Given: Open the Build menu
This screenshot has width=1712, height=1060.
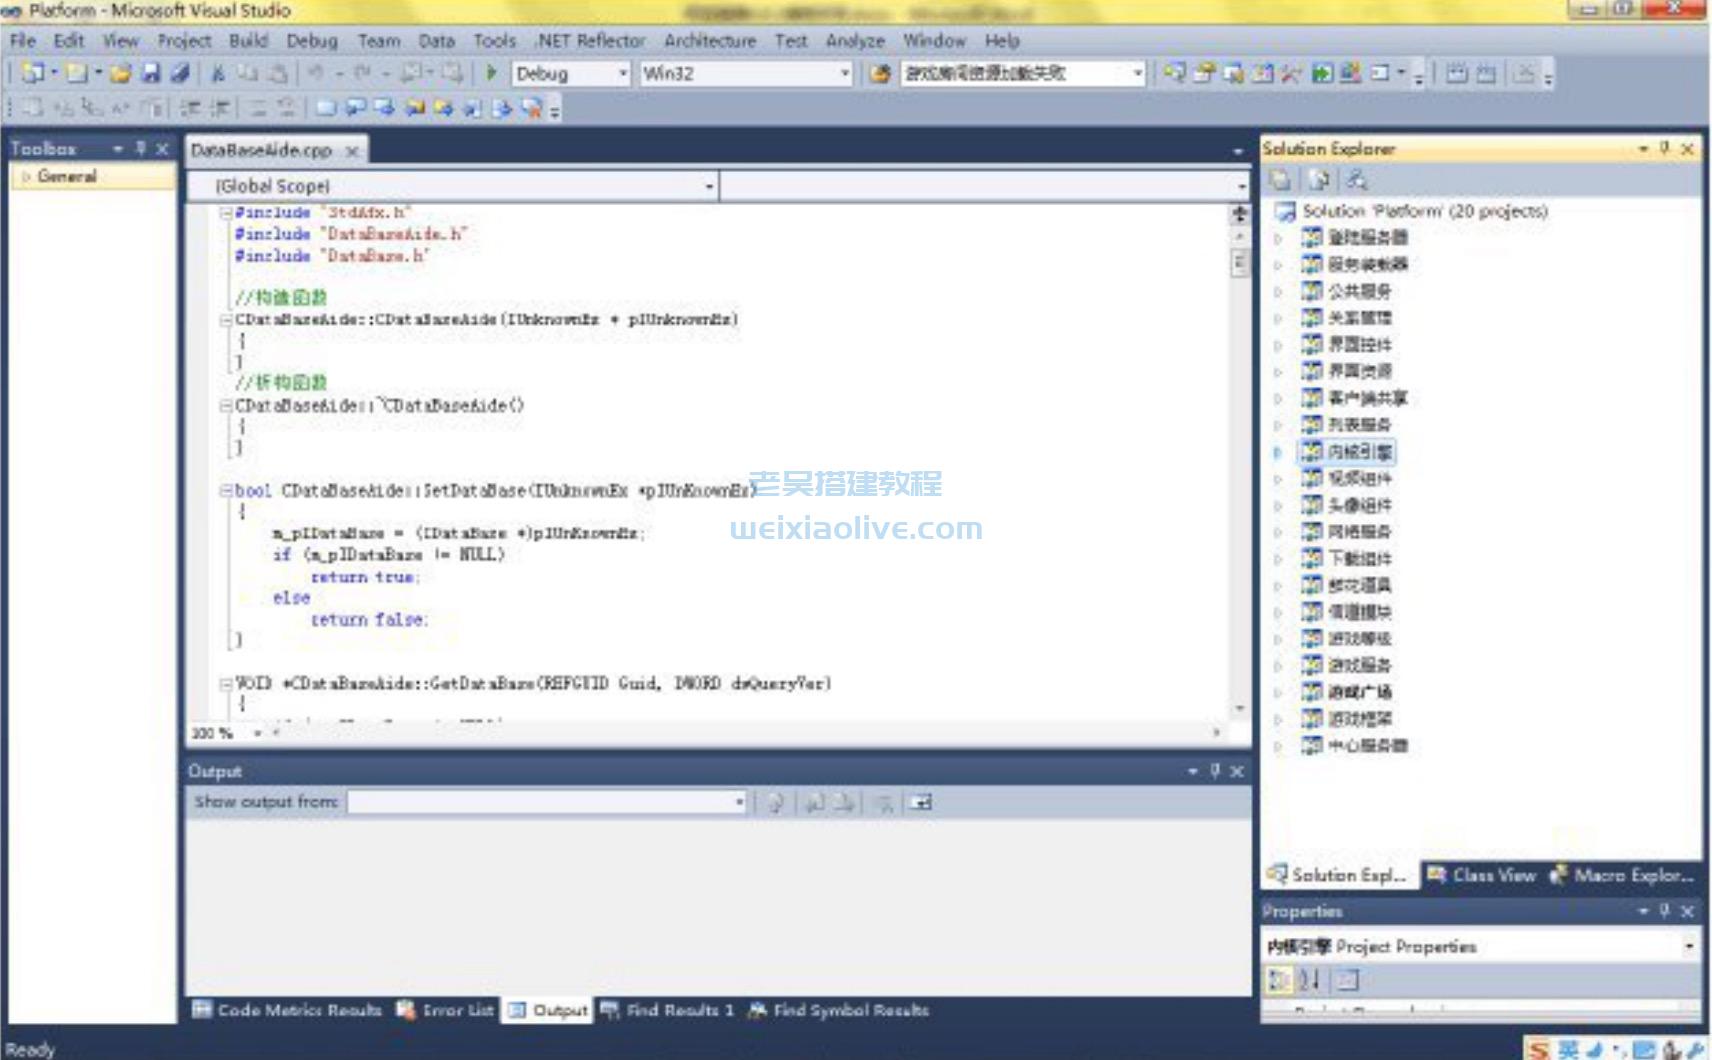Looking at the screenshot, I should tap(248, 41).
